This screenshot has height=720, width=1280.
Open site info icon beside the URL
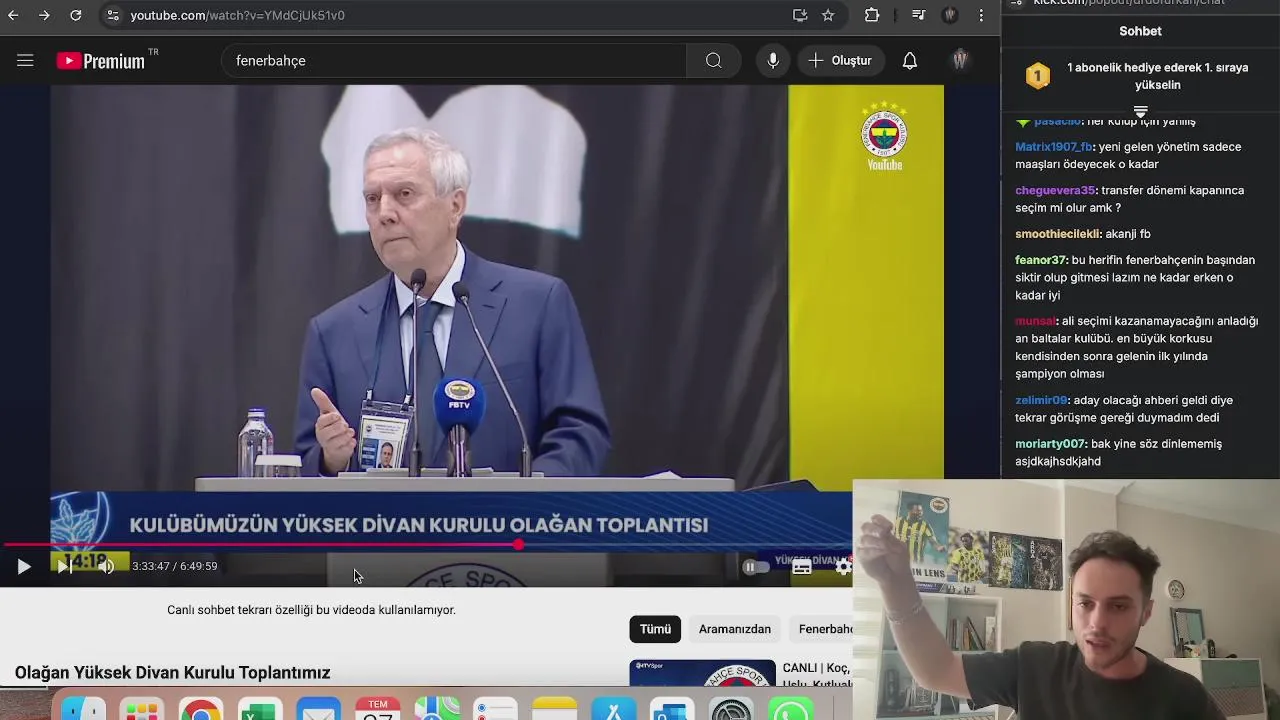113,15
